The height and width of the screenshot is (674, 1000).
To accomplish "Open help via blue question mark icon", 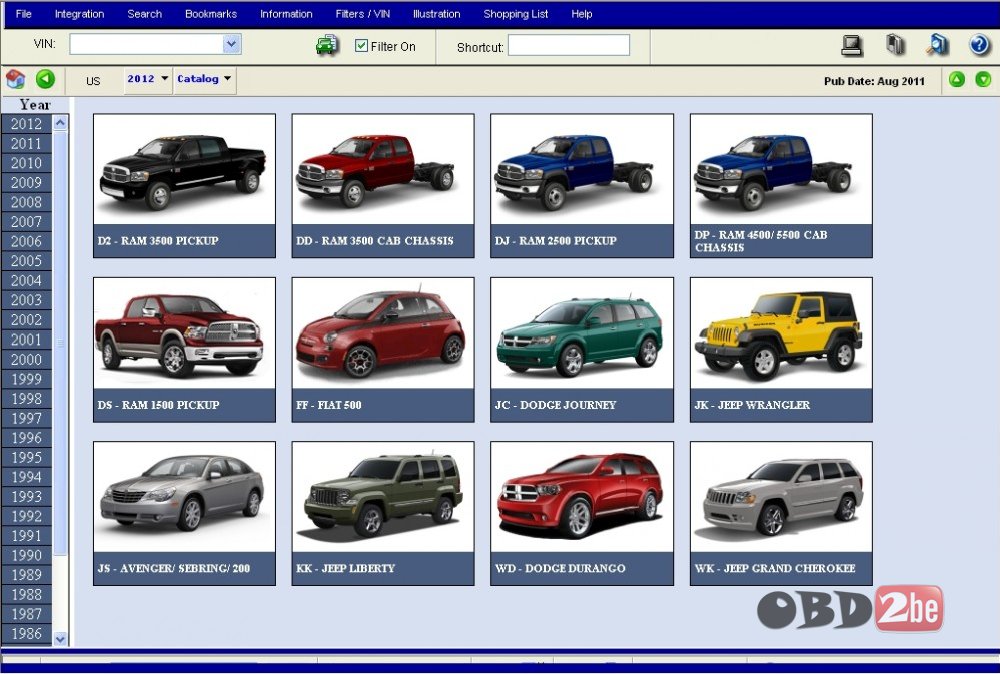I will pyautogui.click(x=979, y=45).
